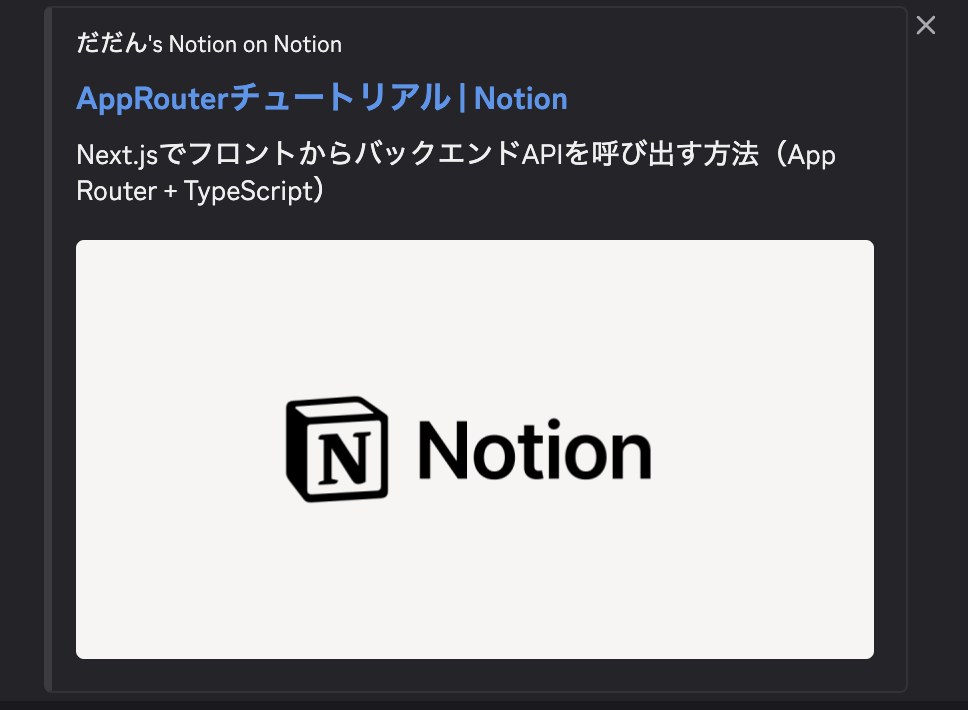Select the description starting with Next.jsで
The image size is (968, 710).
tap(456, 172)
